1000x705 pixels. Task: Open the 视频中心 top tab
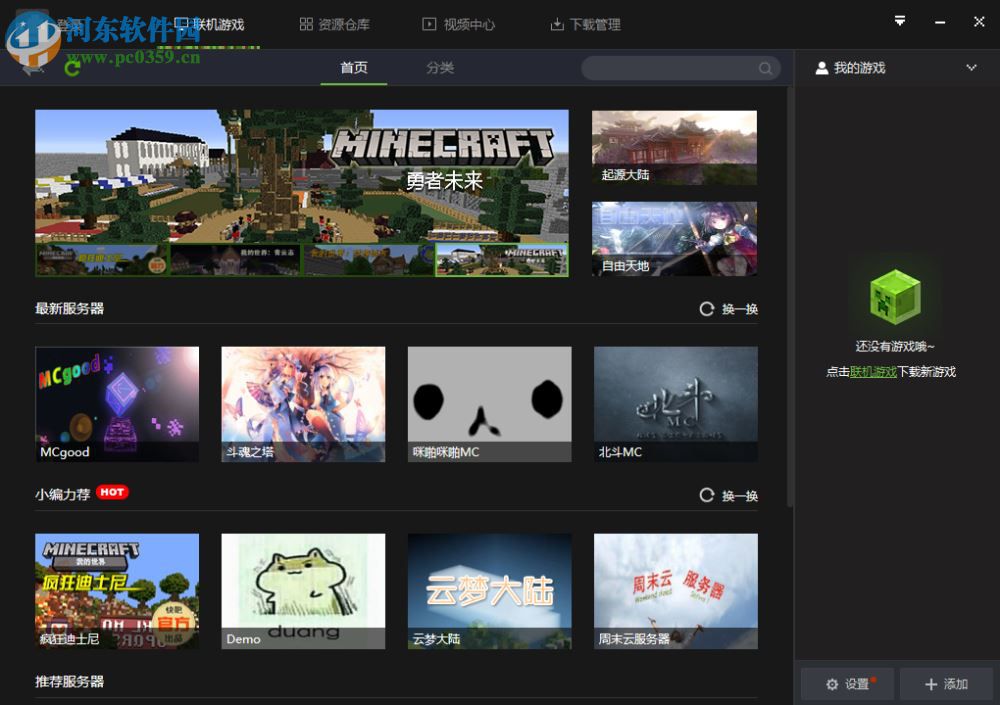click(459, 24)
